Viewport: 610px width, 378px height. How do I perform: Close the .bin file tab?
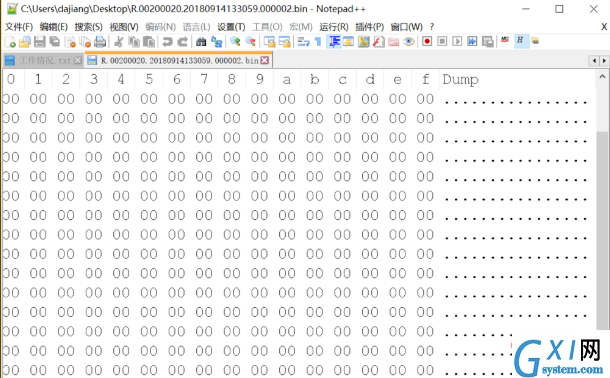[x=265, y=60]
